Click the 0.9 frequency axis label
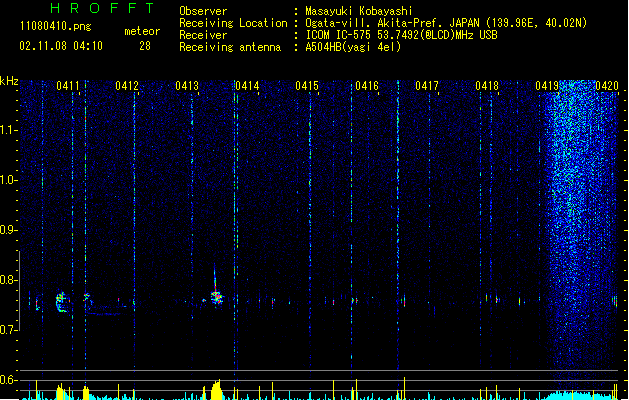629x400 pixels. pos(9,230)
